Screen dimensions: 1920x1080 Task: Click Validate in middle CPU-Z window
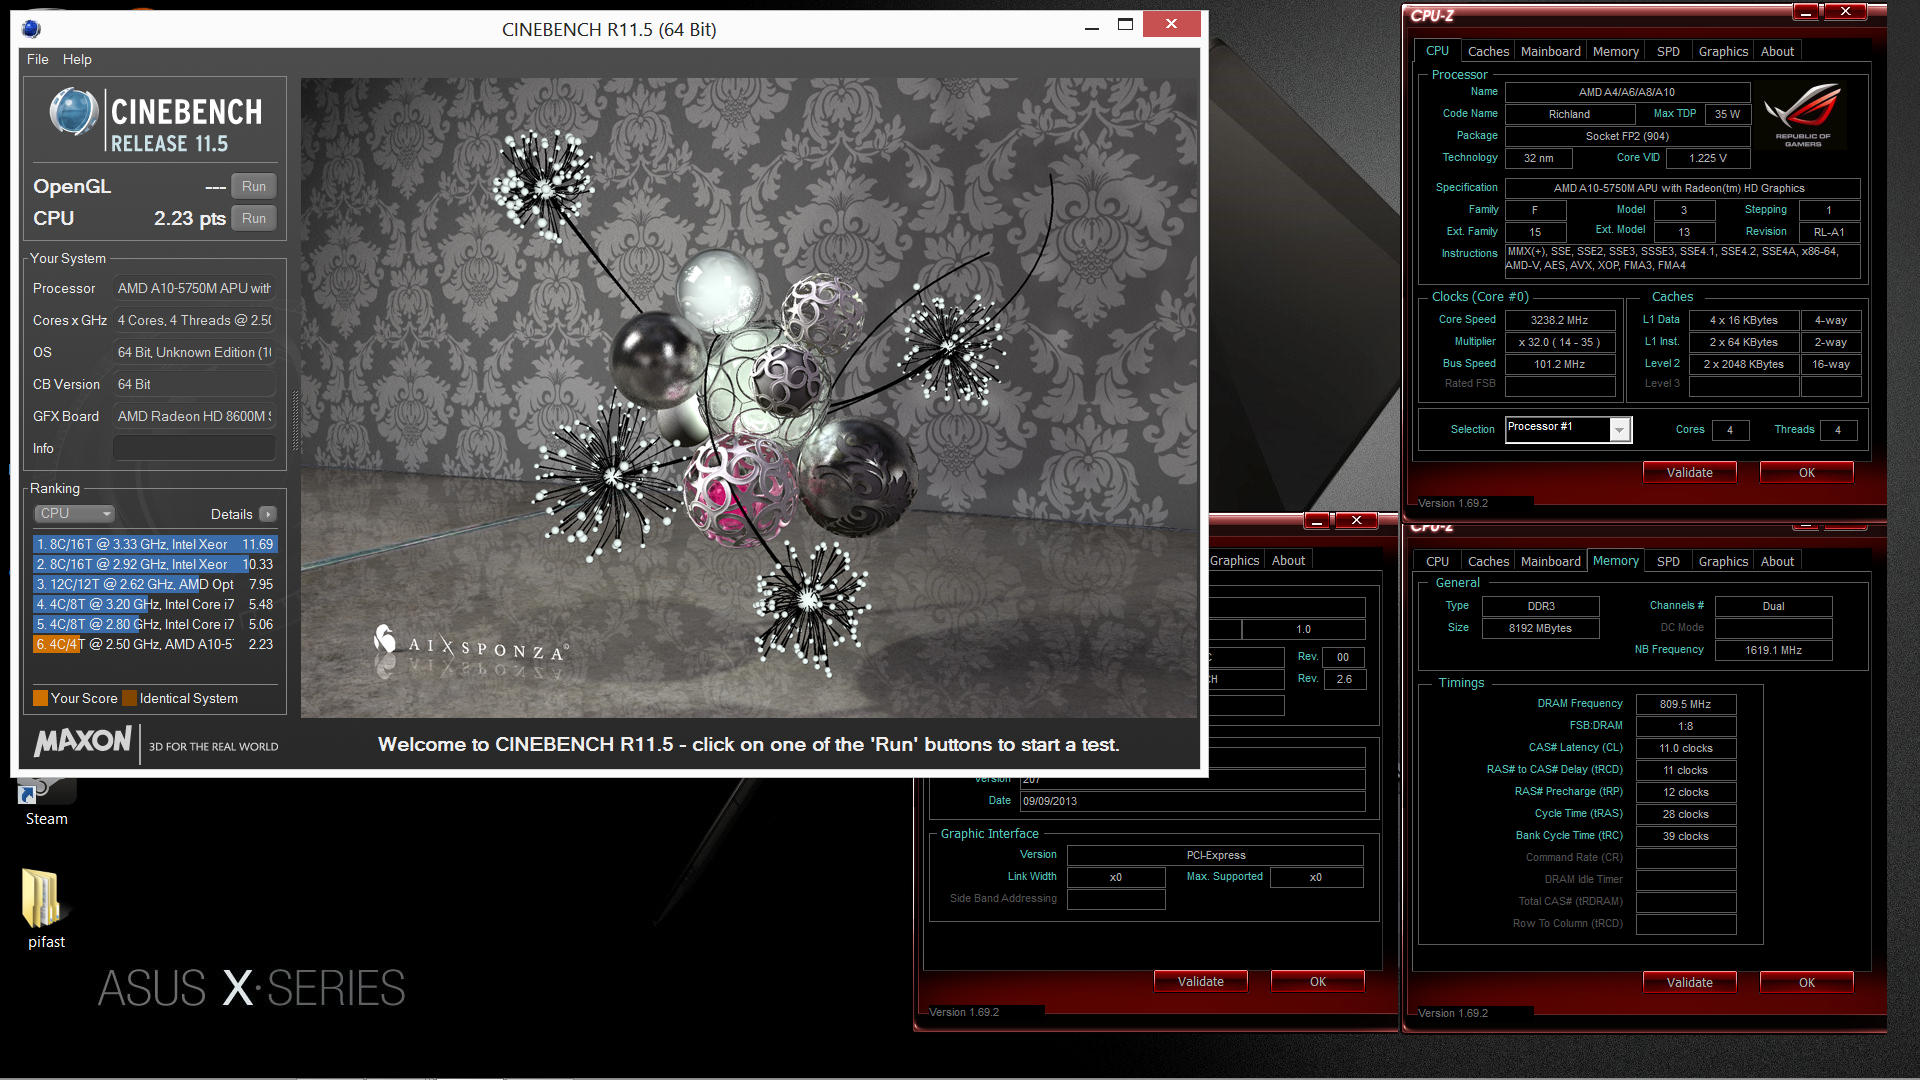(x=1200, y=981)
